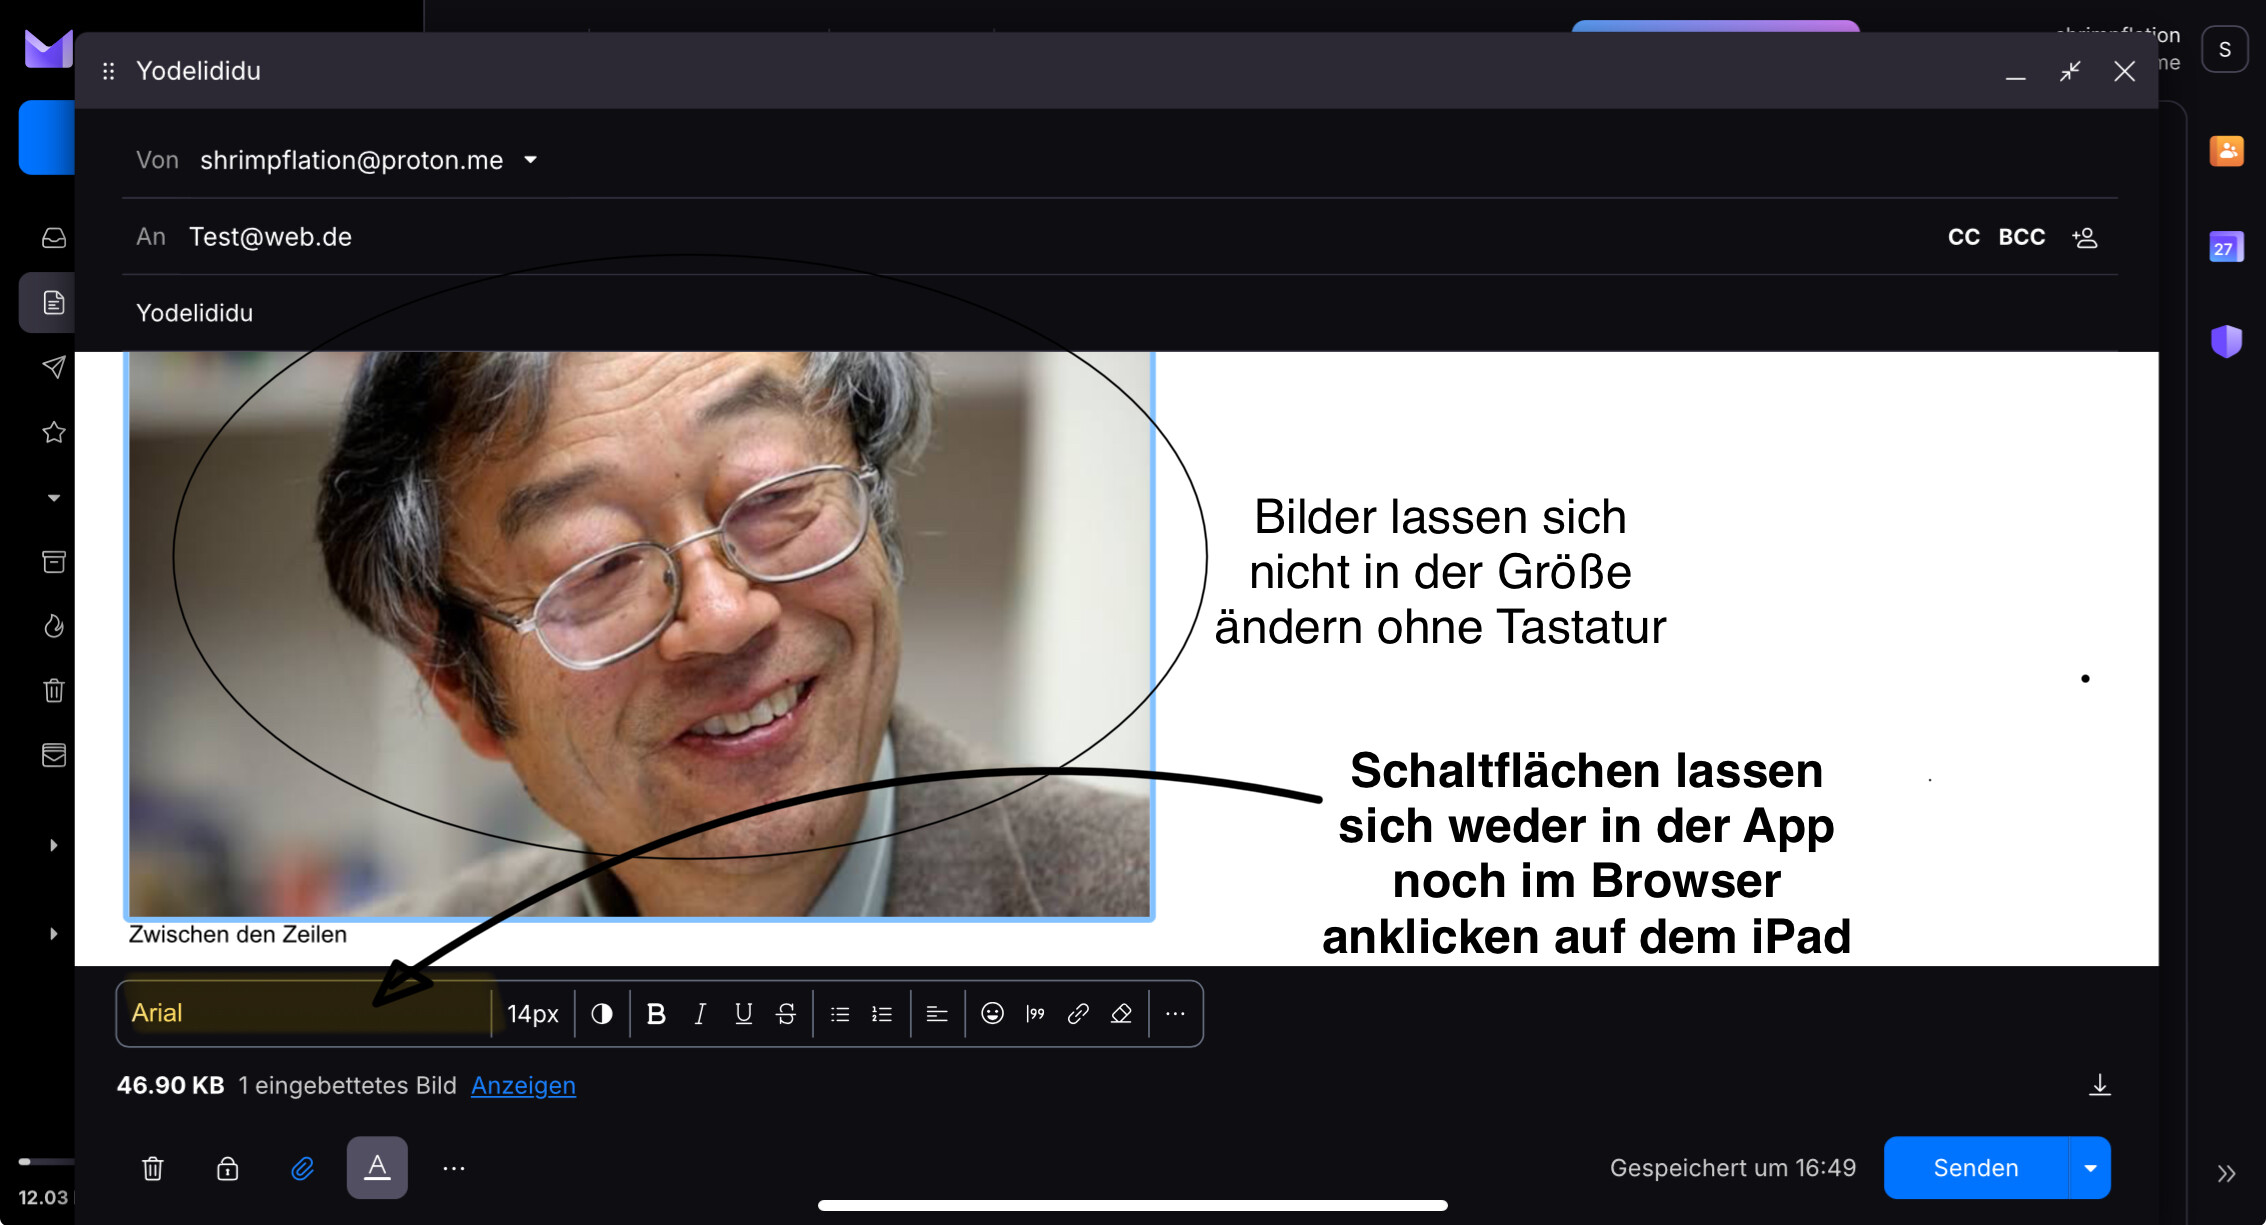This screenshot has height=1225, width=2266.
Task: Open the security shield side app
Action: pos(2227,341)
